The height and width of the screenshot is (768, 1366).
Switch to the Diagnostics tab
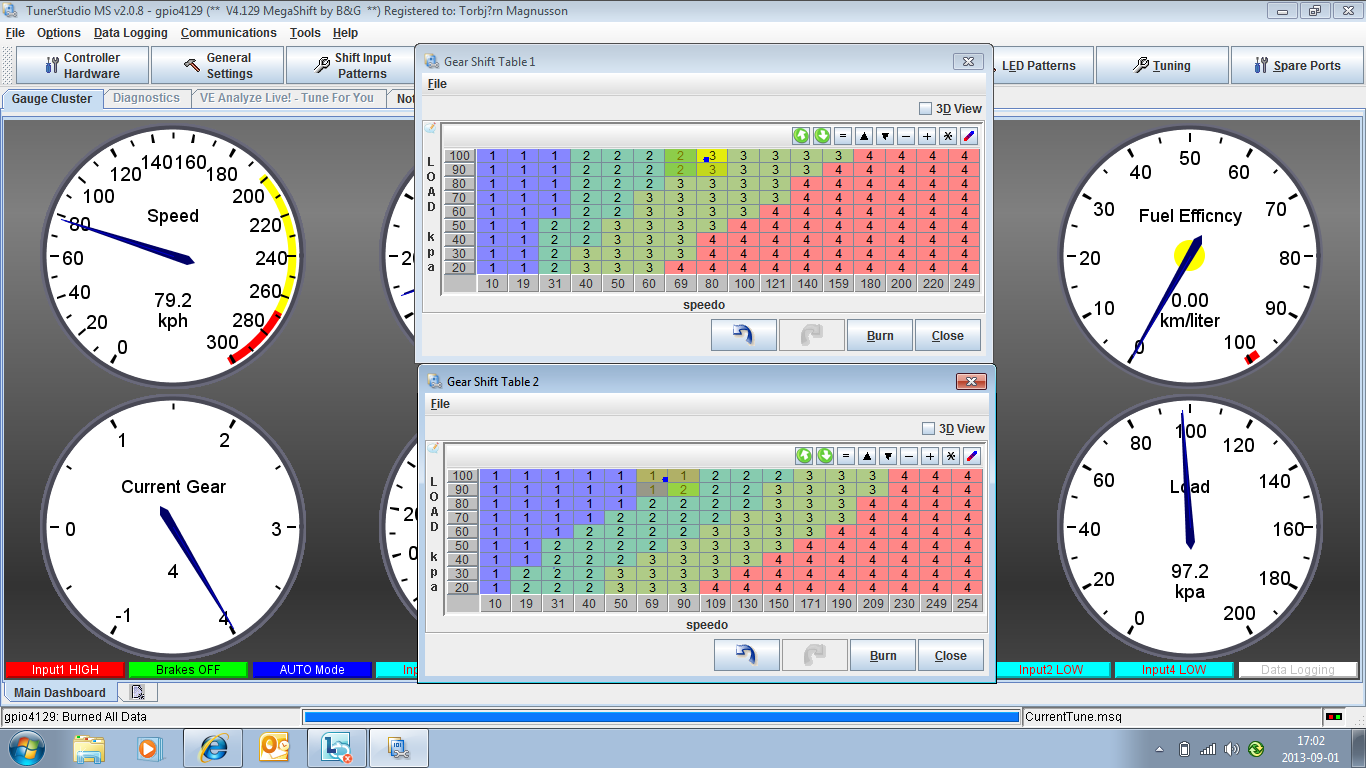[146, 98]
